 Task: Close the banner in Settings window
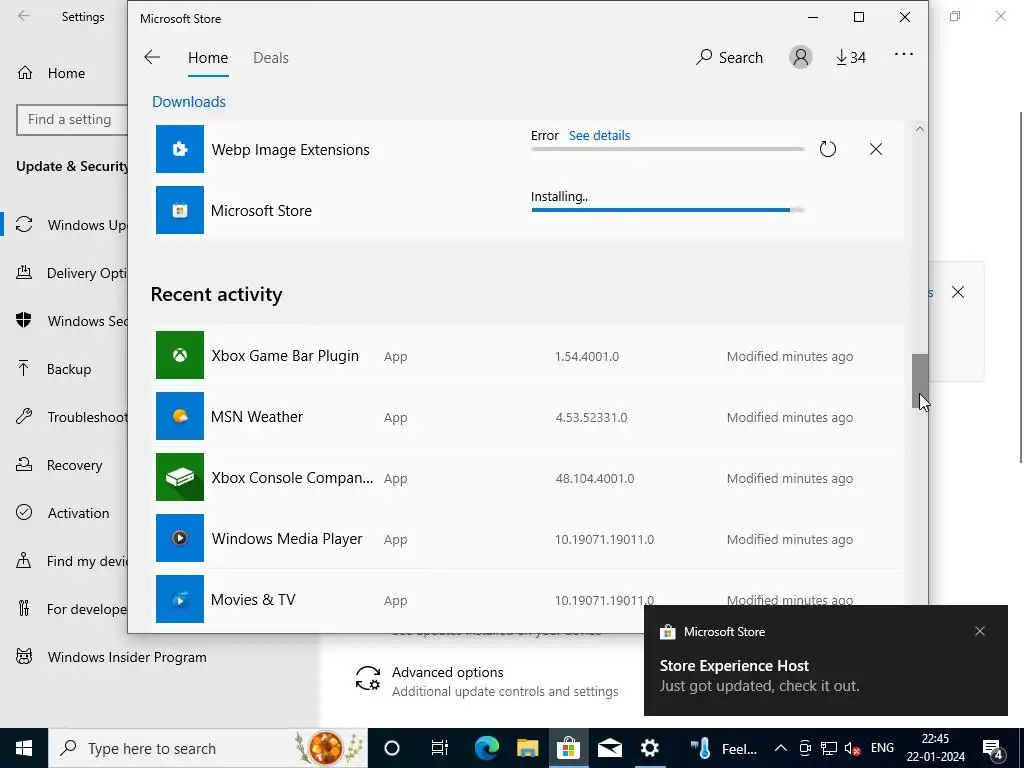(957, 292)
